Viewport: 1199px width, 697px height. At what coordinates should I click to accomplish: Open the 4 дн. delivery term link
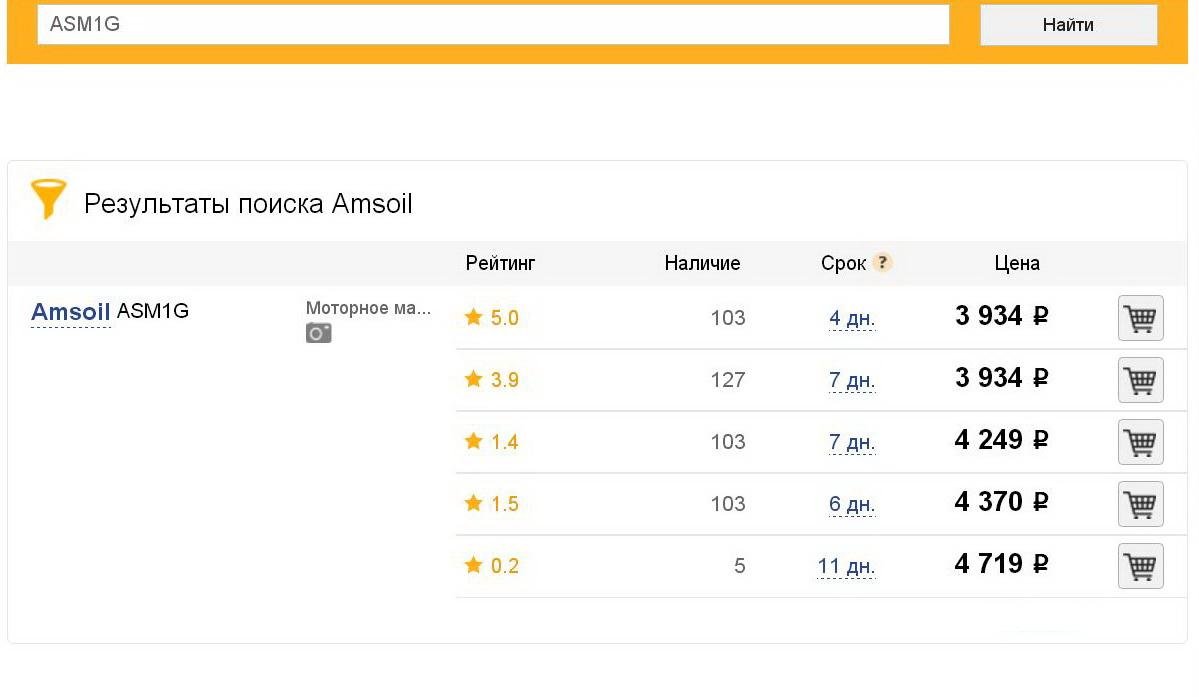[852, 318]
